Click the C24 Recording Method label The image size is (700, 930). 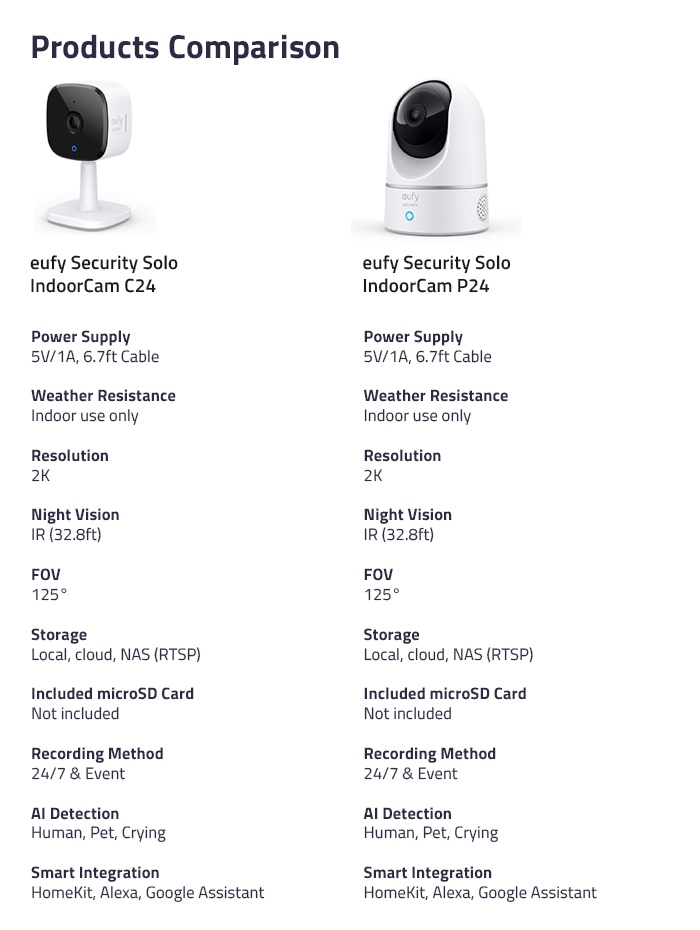[97, 754]
